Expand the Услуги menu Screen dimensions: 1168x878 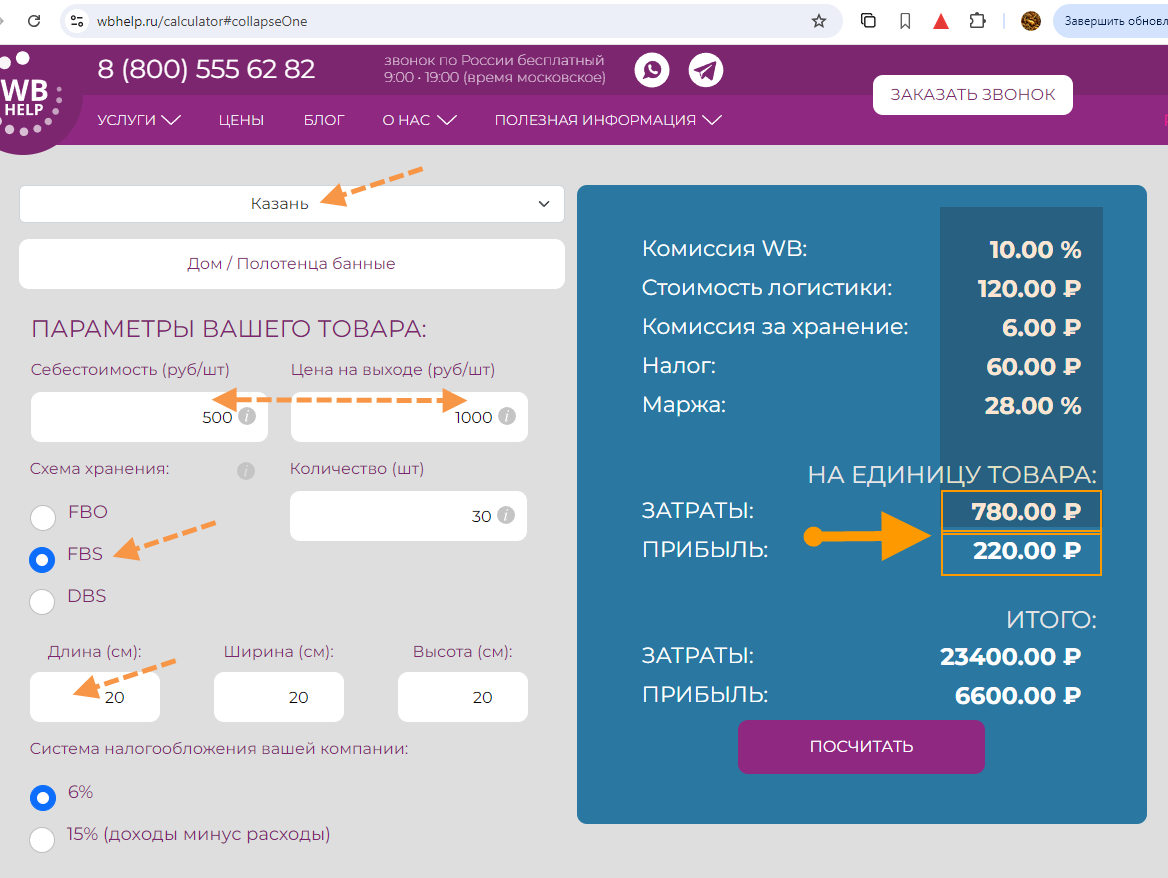tap(139, 120)
